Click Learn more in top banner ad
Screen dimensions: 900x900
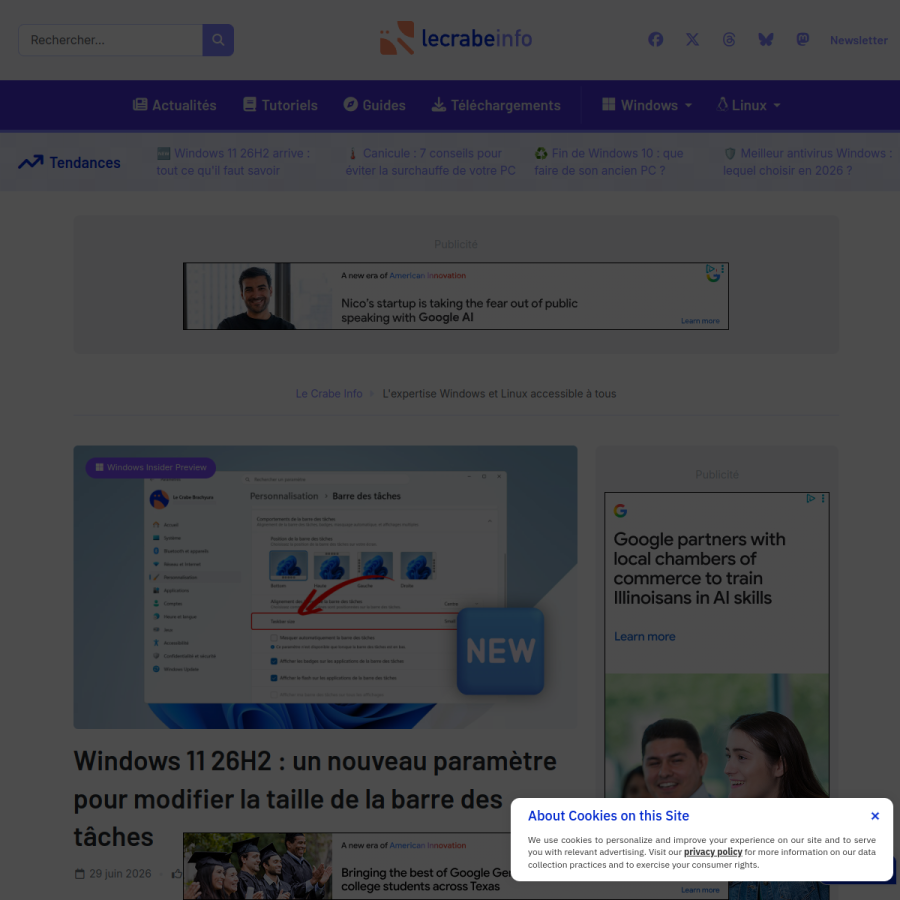[700, 321]
